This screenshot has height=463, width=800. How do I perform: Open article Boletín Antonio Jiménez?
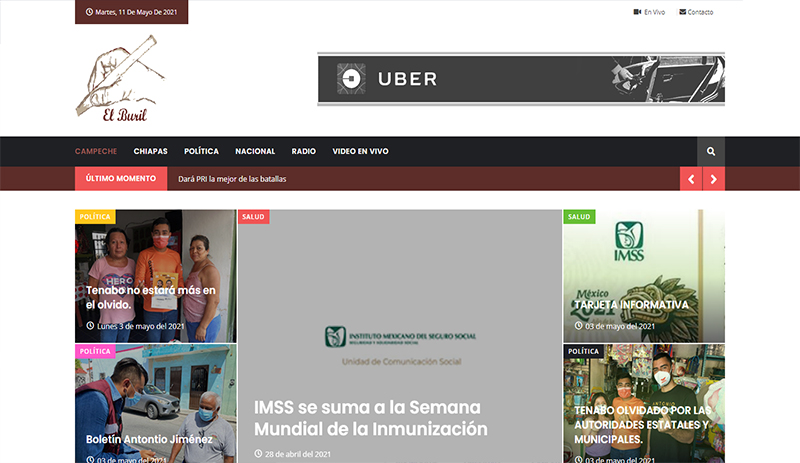(149, 439)
